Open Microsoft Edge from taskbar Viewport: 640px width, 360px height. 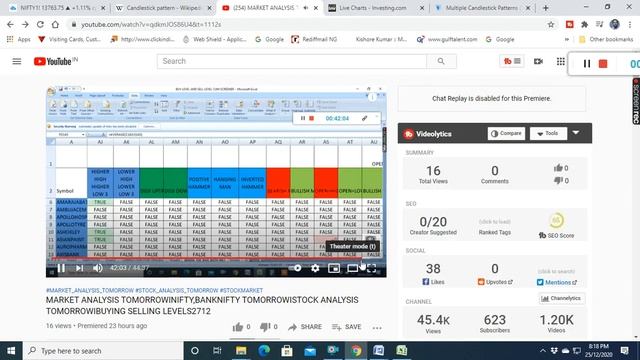click(x=264, y=351)
